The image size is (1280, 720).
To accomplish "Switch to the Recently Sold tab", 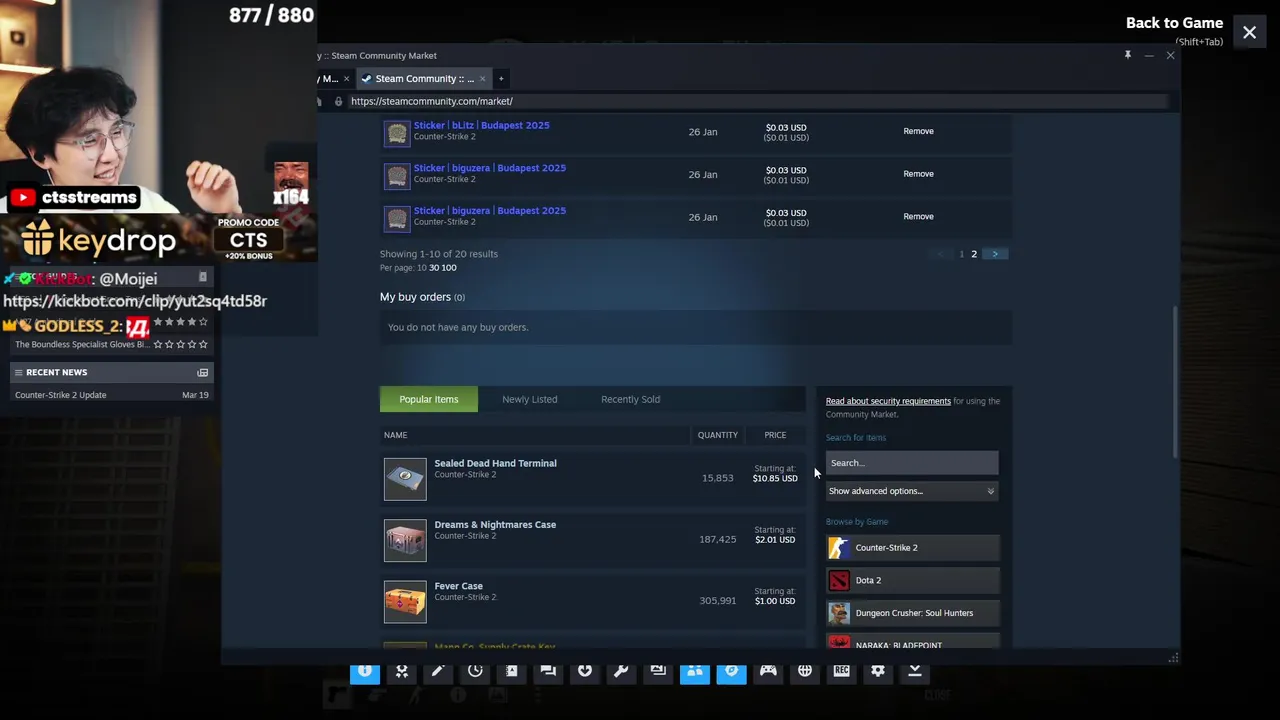I will [x=631, y=399].
